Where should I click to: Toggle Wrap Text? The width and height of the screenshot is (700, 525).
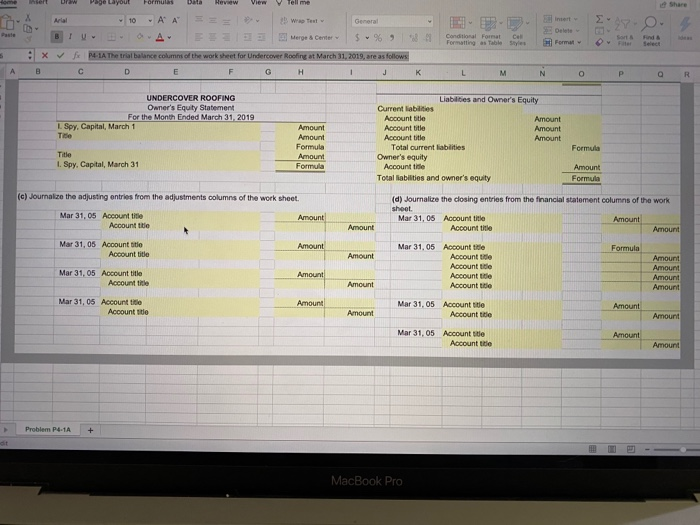(302, 21)
